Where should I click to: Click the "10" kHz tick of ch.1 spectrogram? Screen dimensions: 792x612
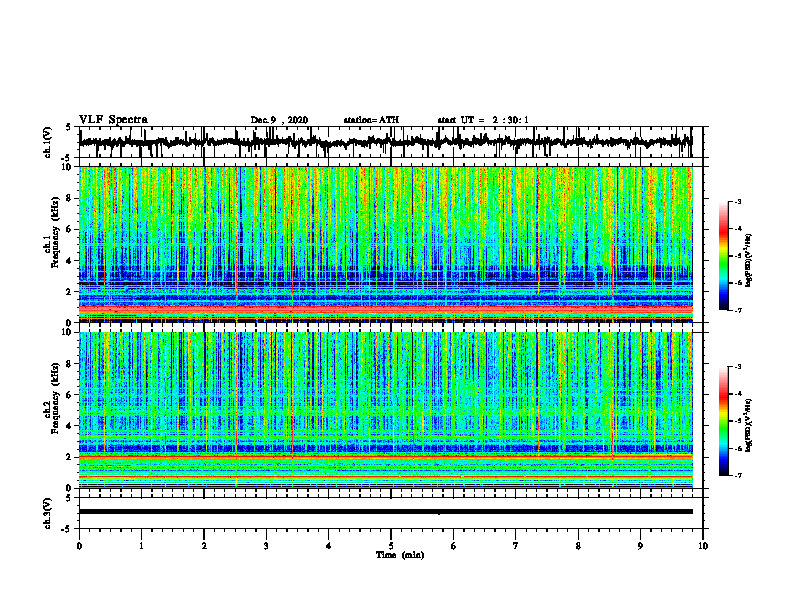tap(68, 168)
